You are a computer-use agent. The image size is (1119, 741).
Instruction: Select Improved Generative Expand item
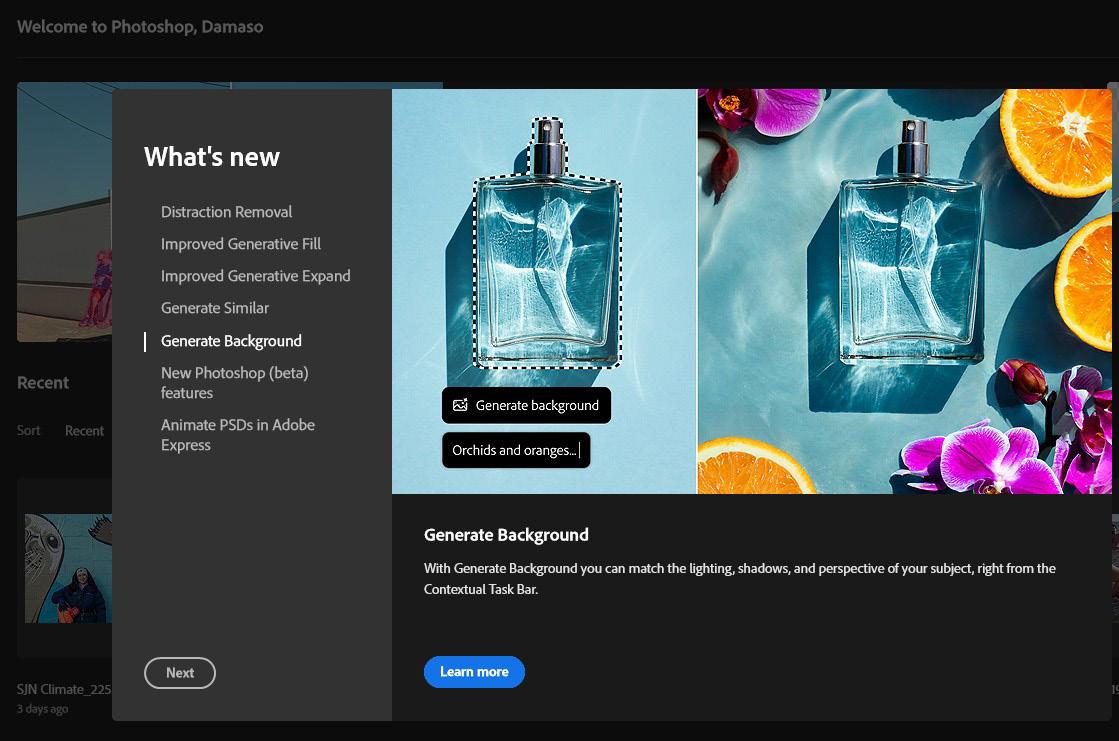[x=255, y=276]
